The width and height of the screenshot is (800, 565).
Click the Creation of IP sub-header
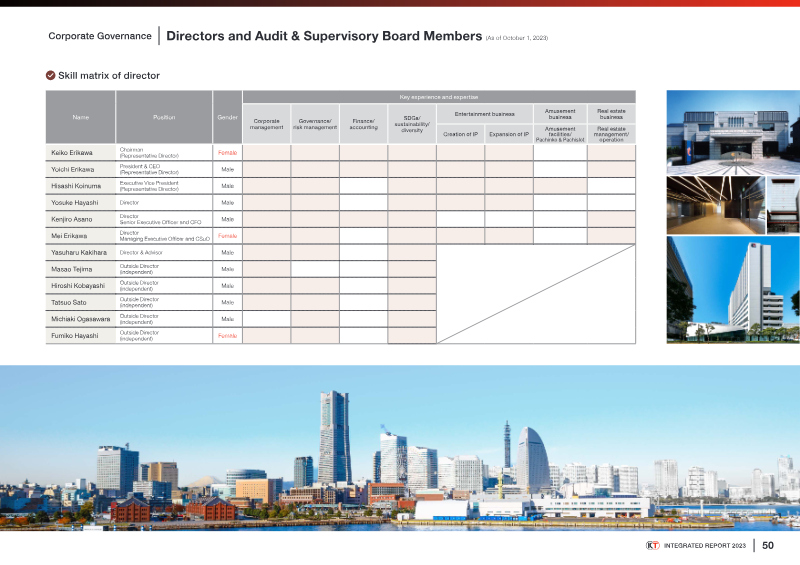pos(460,134)
